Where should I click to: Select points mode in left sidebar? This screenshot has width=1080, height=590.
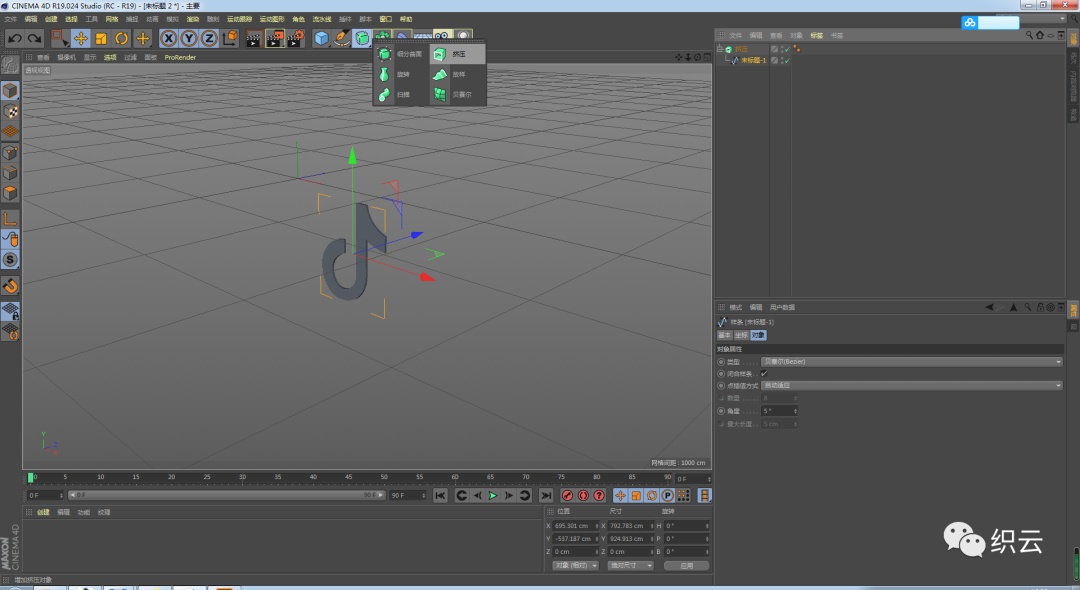click(x=10, y=153)
